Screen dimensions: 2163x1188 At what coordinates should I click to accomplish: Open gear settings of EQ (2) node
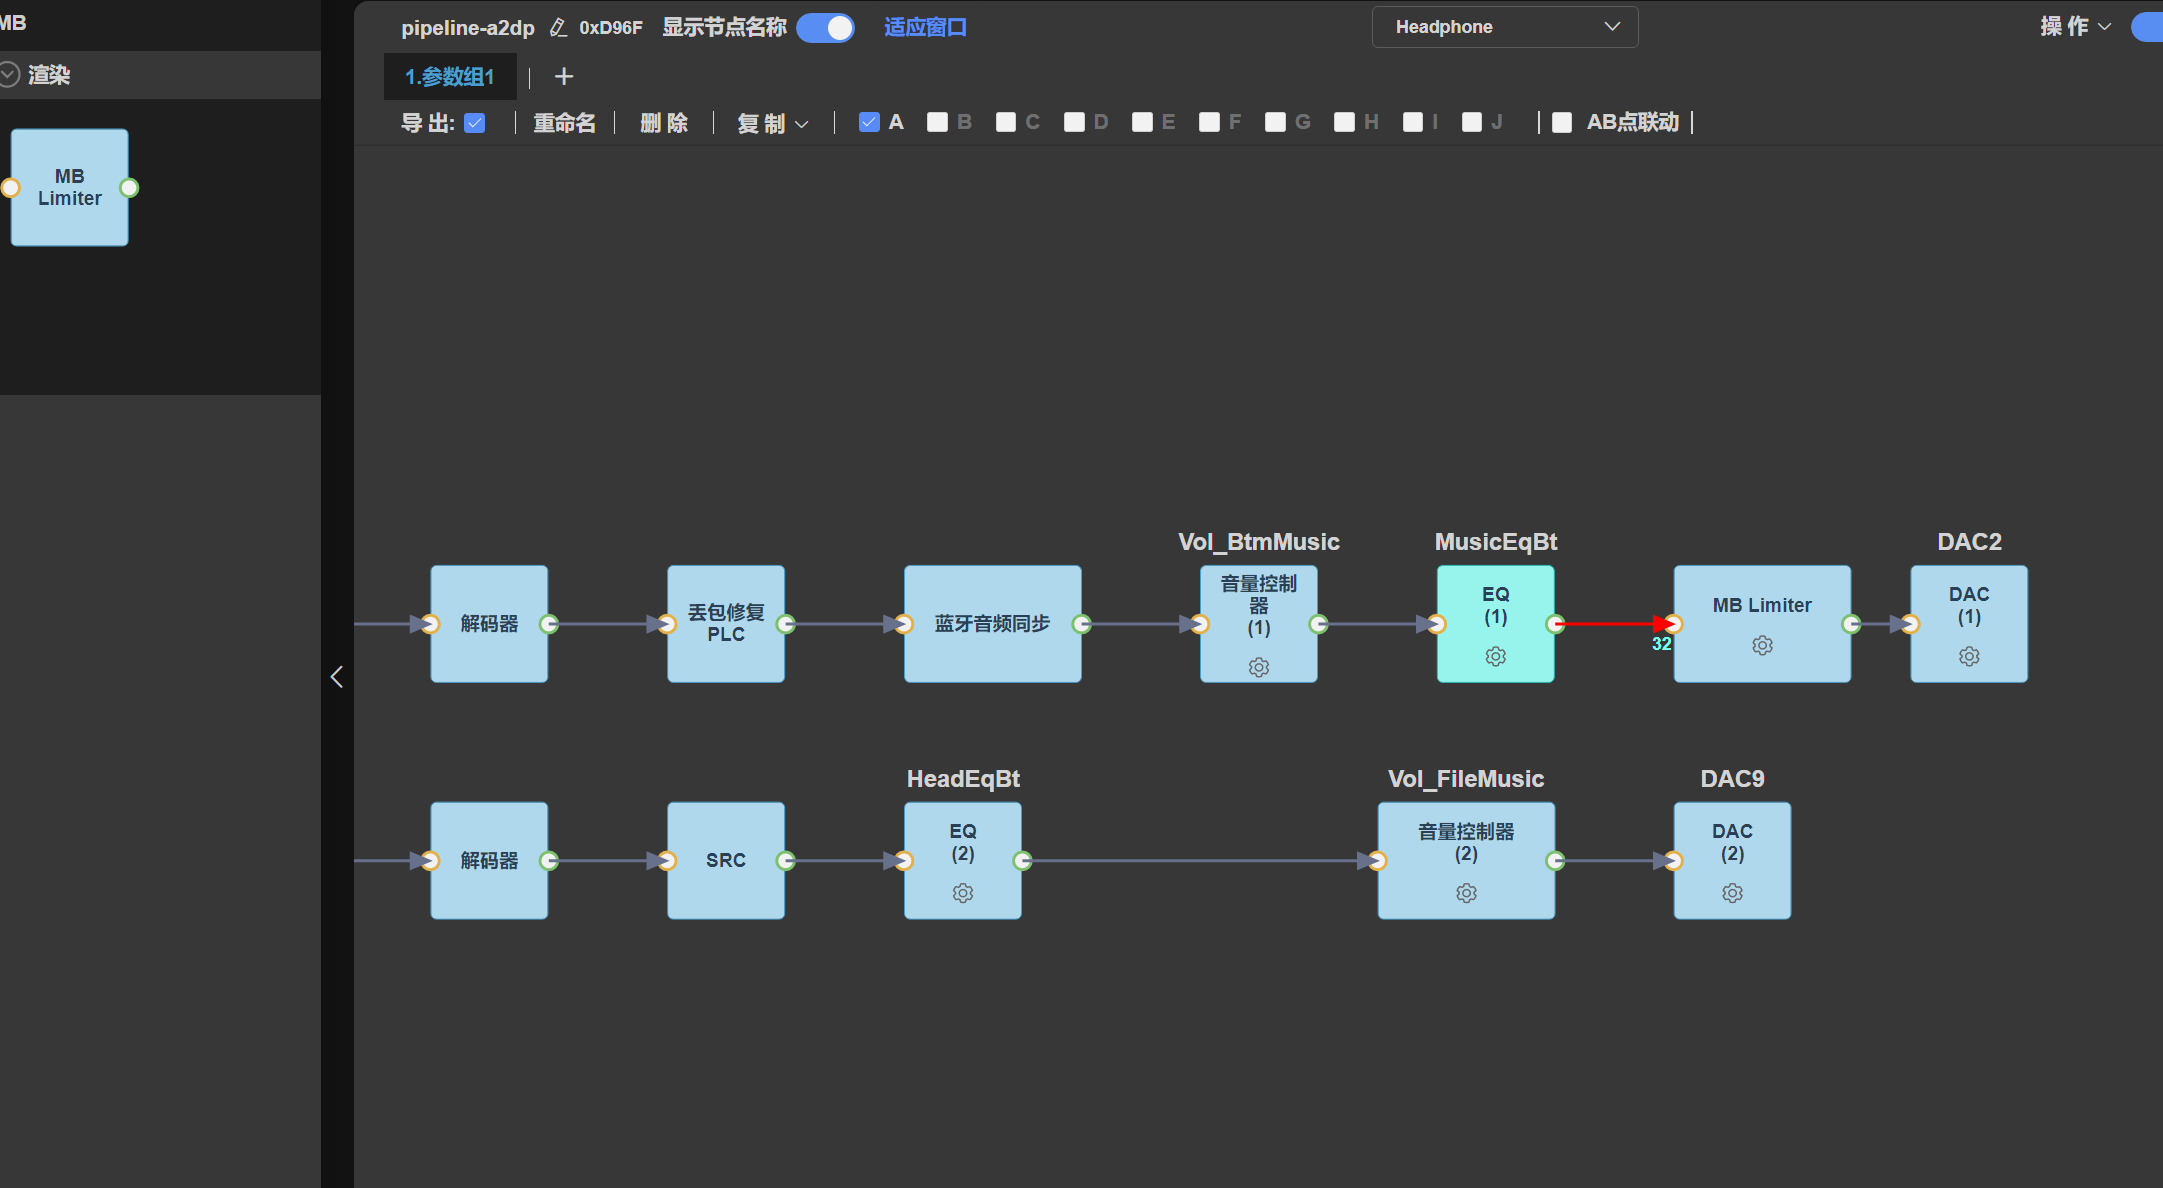963,893
